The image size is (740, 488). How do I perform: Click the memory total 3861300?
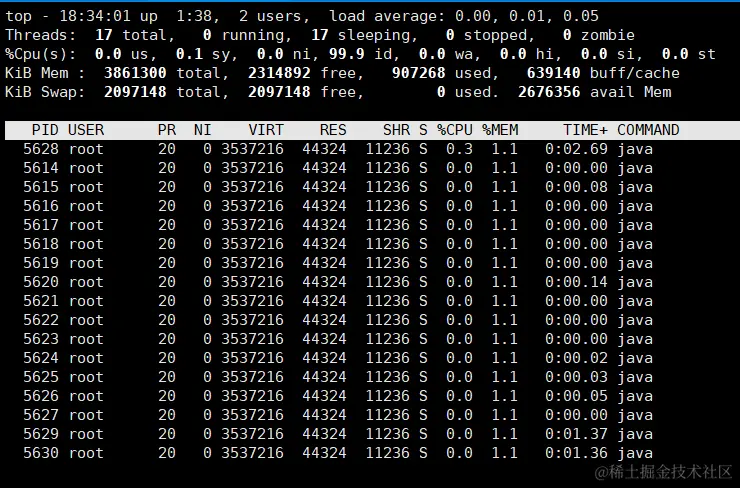pyautogui.click(x=135, y=73)
